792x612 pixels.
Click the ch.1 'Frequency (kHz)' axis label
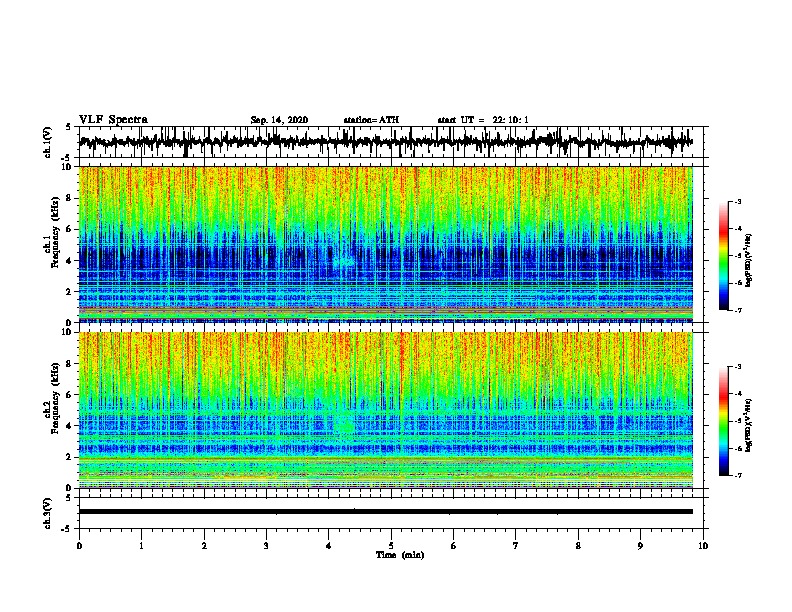pyautogui.click(x=55, y=233)
